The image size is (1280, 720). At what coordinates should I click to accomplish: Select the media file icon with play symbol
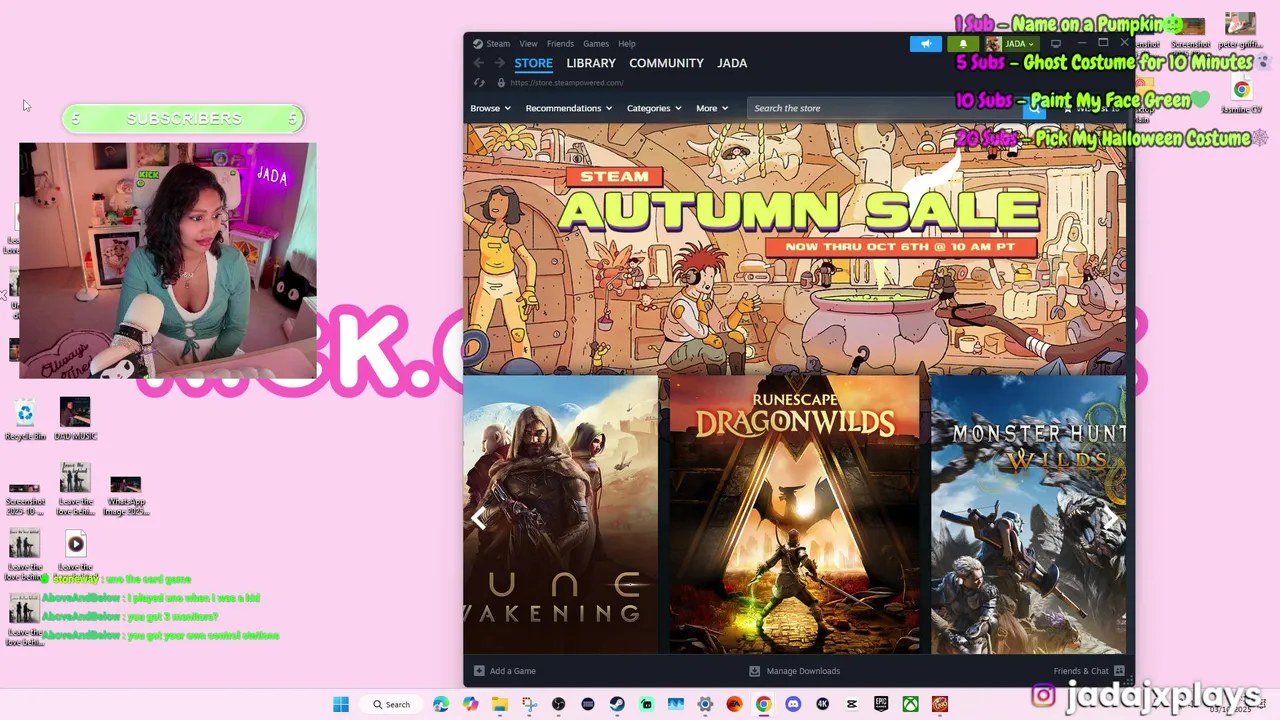(75, 544)
